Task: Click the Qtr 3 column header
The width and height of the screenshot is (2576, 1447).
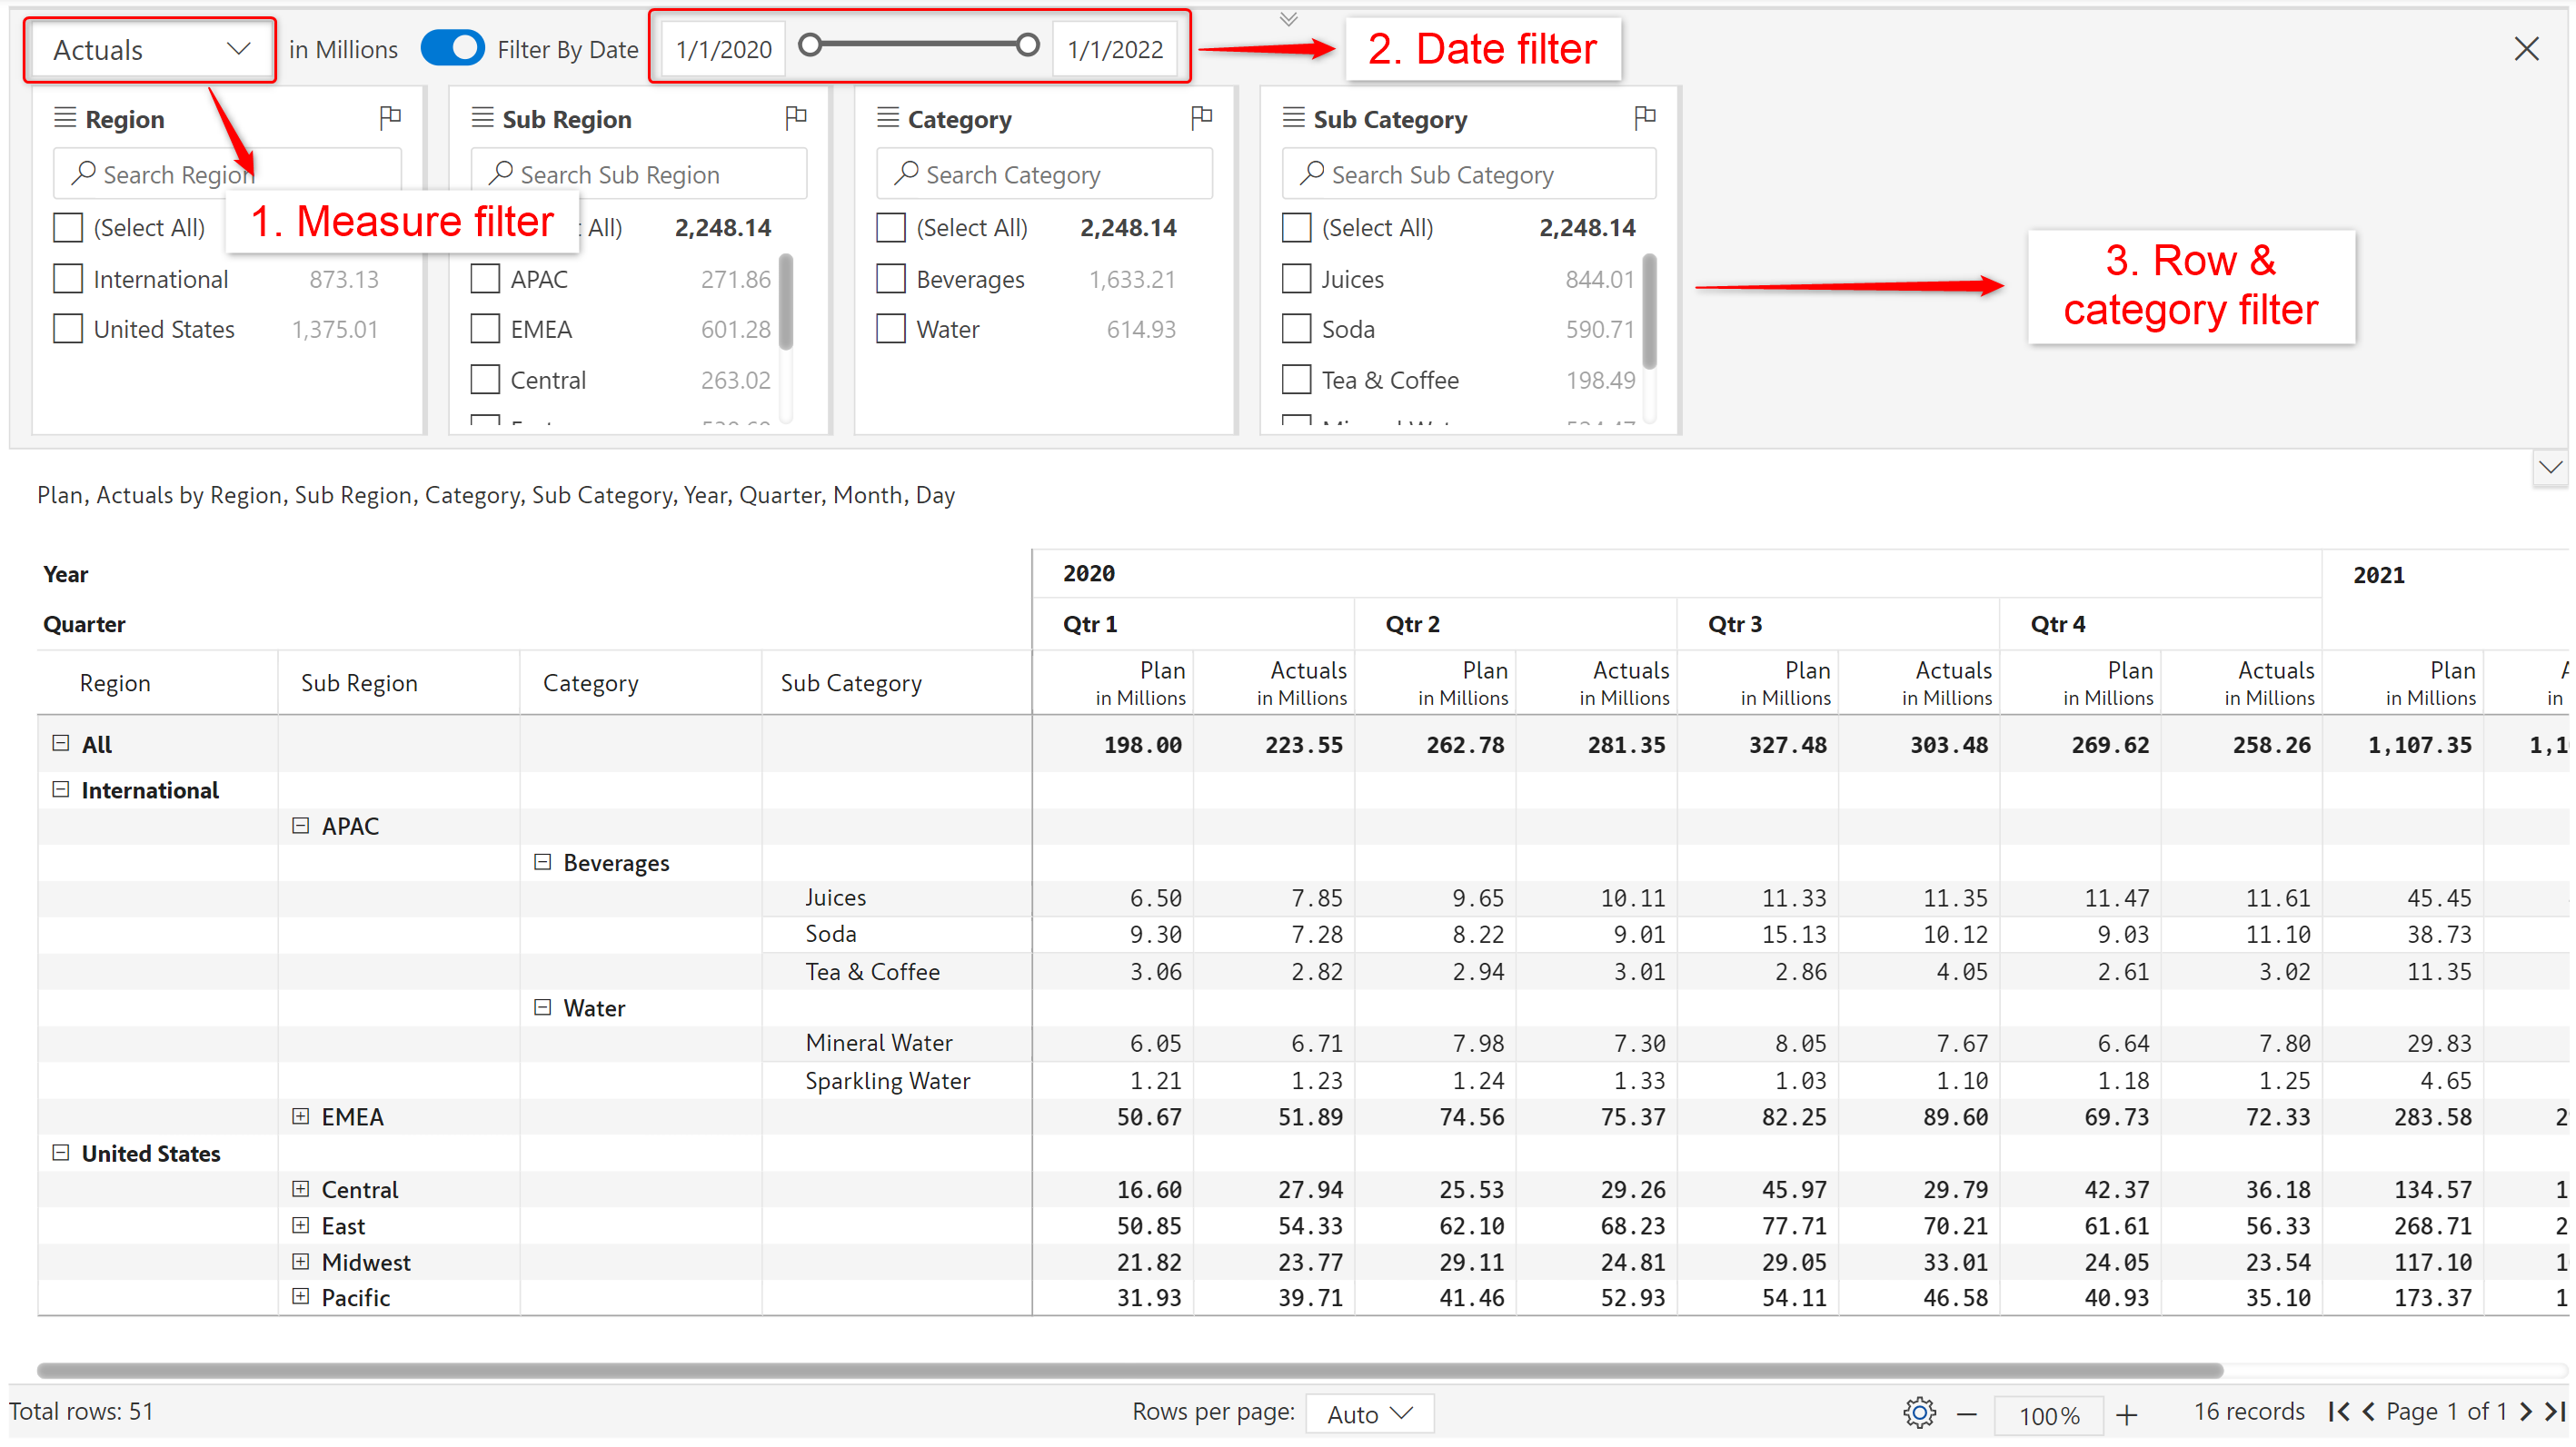Action: (1735, 624)
